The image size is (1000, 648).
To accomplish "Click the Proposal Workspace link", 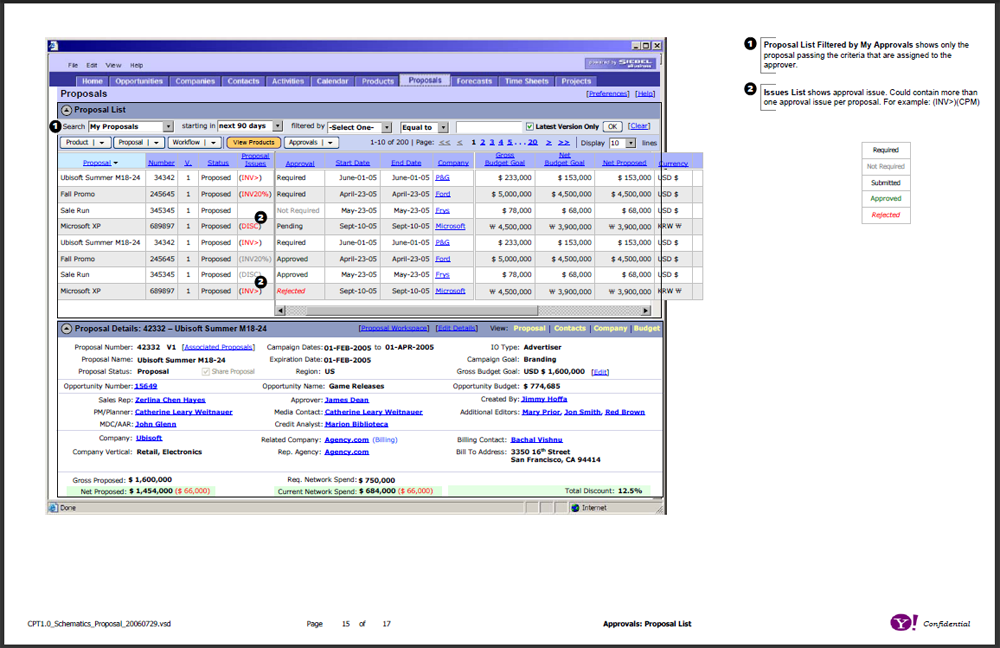I will [392, 328].
